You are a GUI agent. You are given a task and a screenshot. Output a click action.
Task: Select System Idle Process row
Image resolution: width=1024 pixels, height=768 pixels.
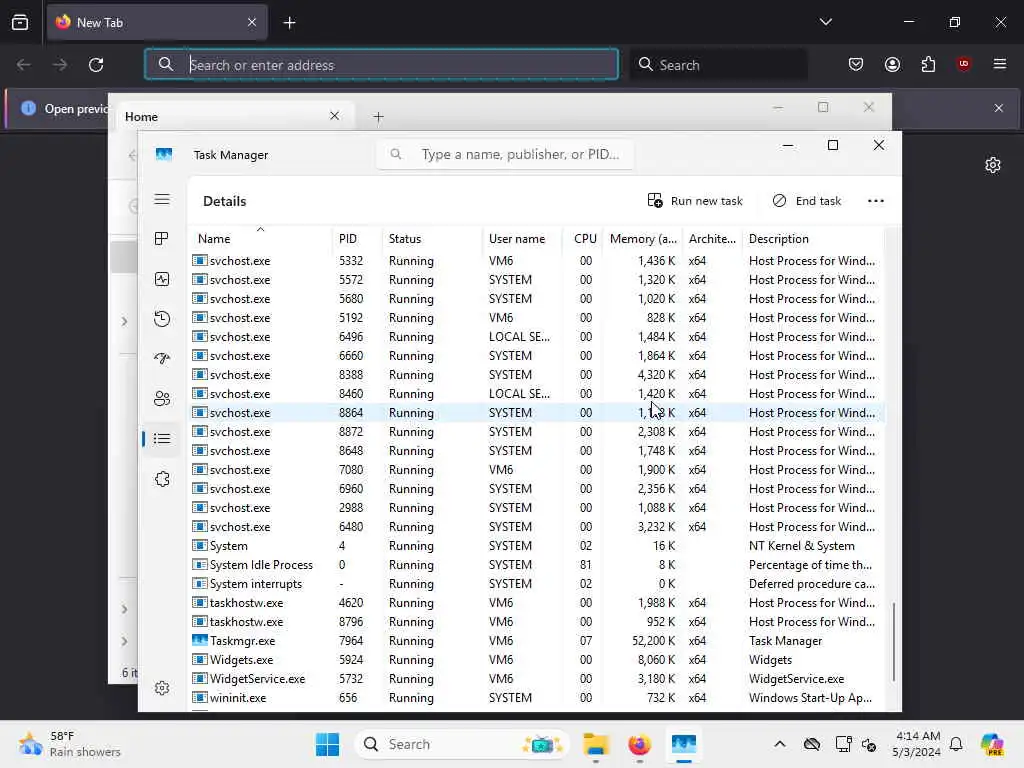537,565
